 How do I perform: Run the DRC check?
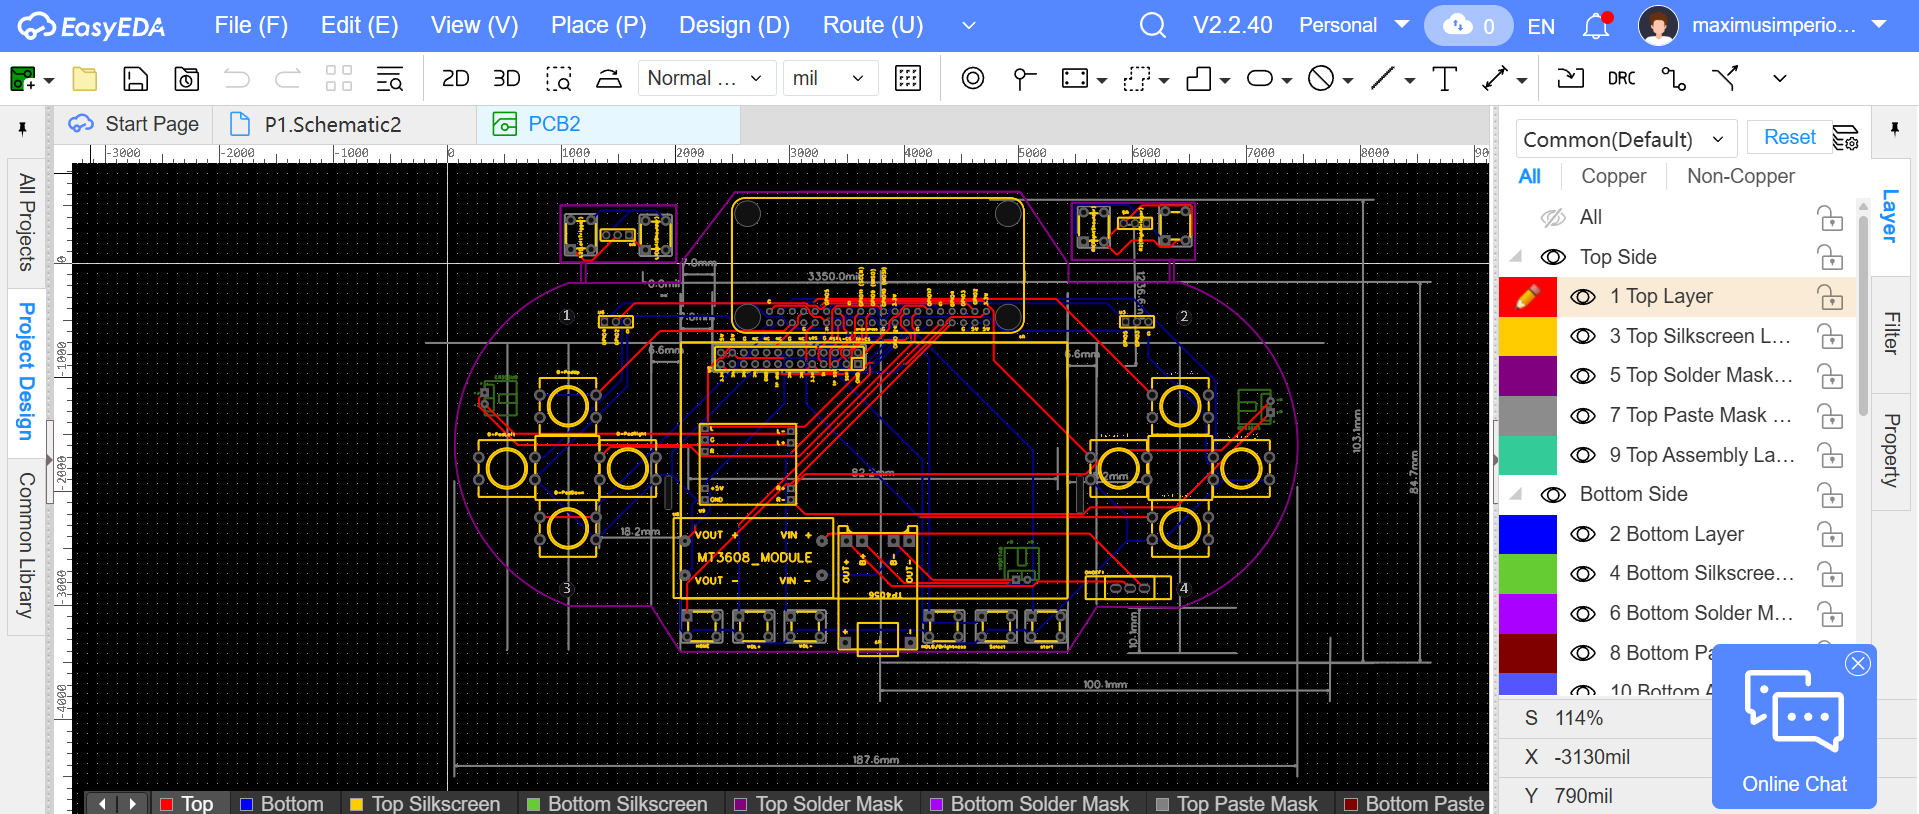tap(1621, 78)
